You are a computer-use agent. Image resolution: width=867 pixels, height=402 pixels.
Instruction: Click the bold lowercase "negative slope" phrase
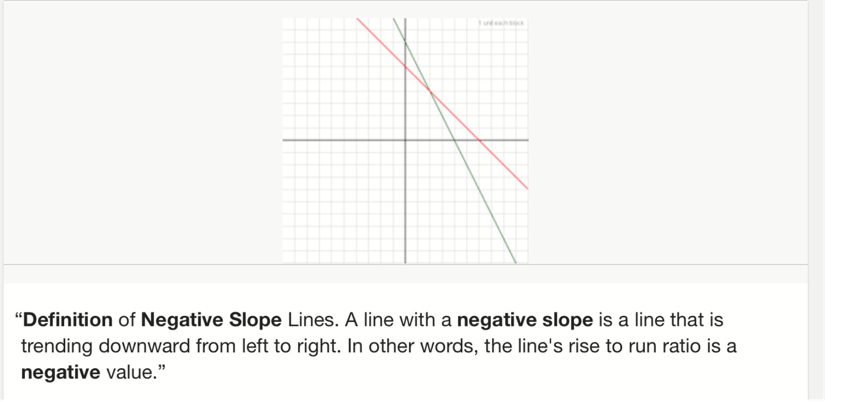tap(525, 321)
